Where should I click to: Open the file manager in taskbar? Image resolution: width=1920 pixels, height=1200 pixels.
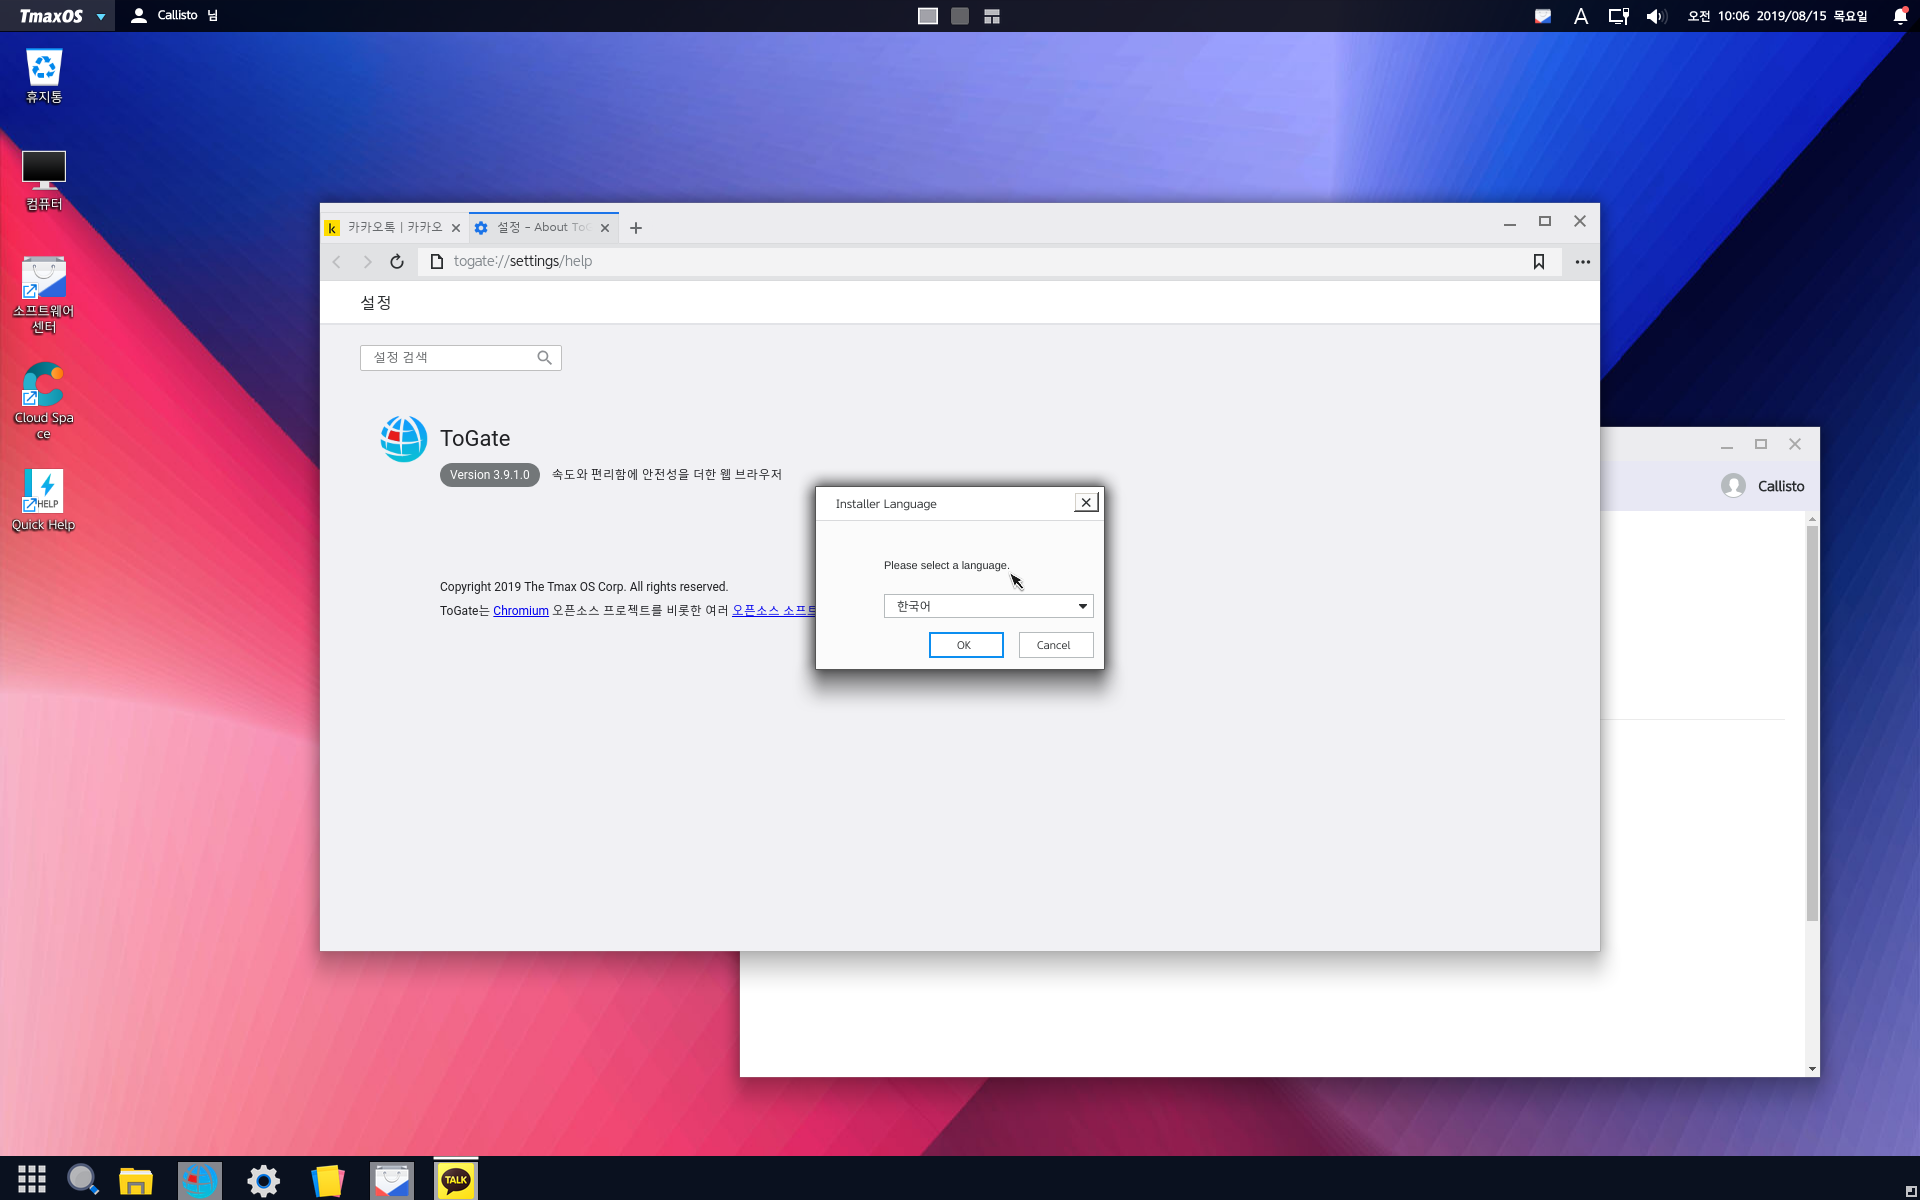pos(135,1180)
